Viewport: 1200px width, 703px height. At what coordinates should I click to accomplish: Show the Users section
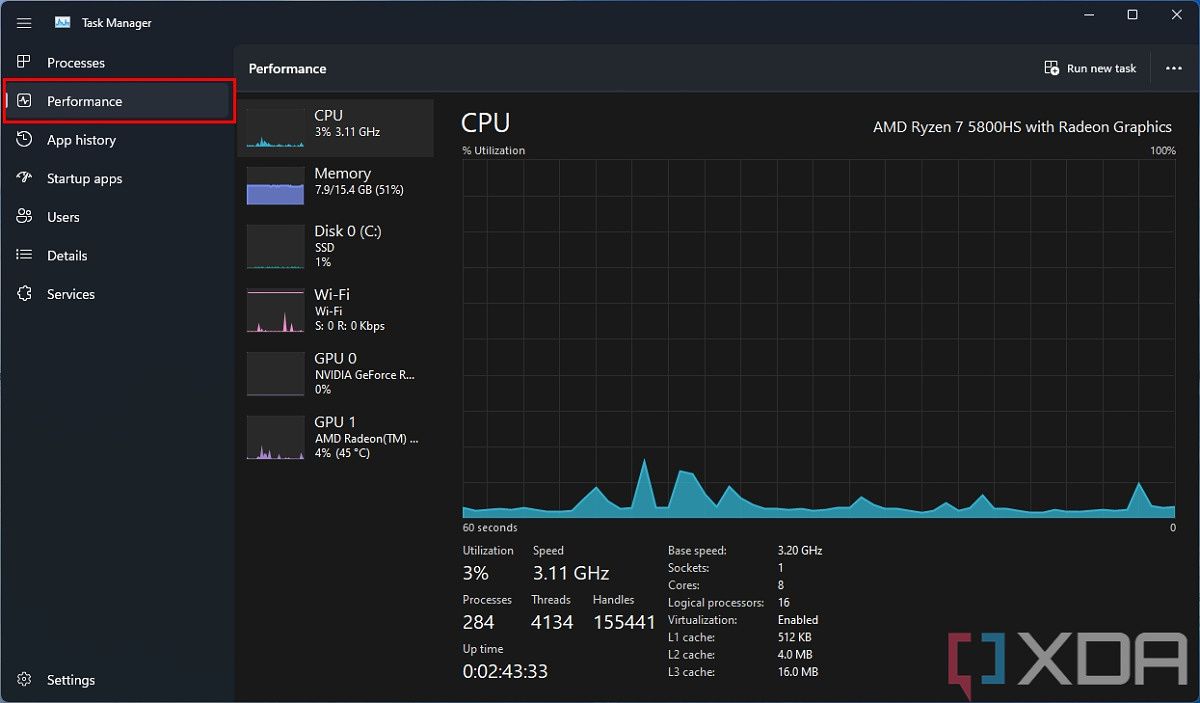(63, 216)
